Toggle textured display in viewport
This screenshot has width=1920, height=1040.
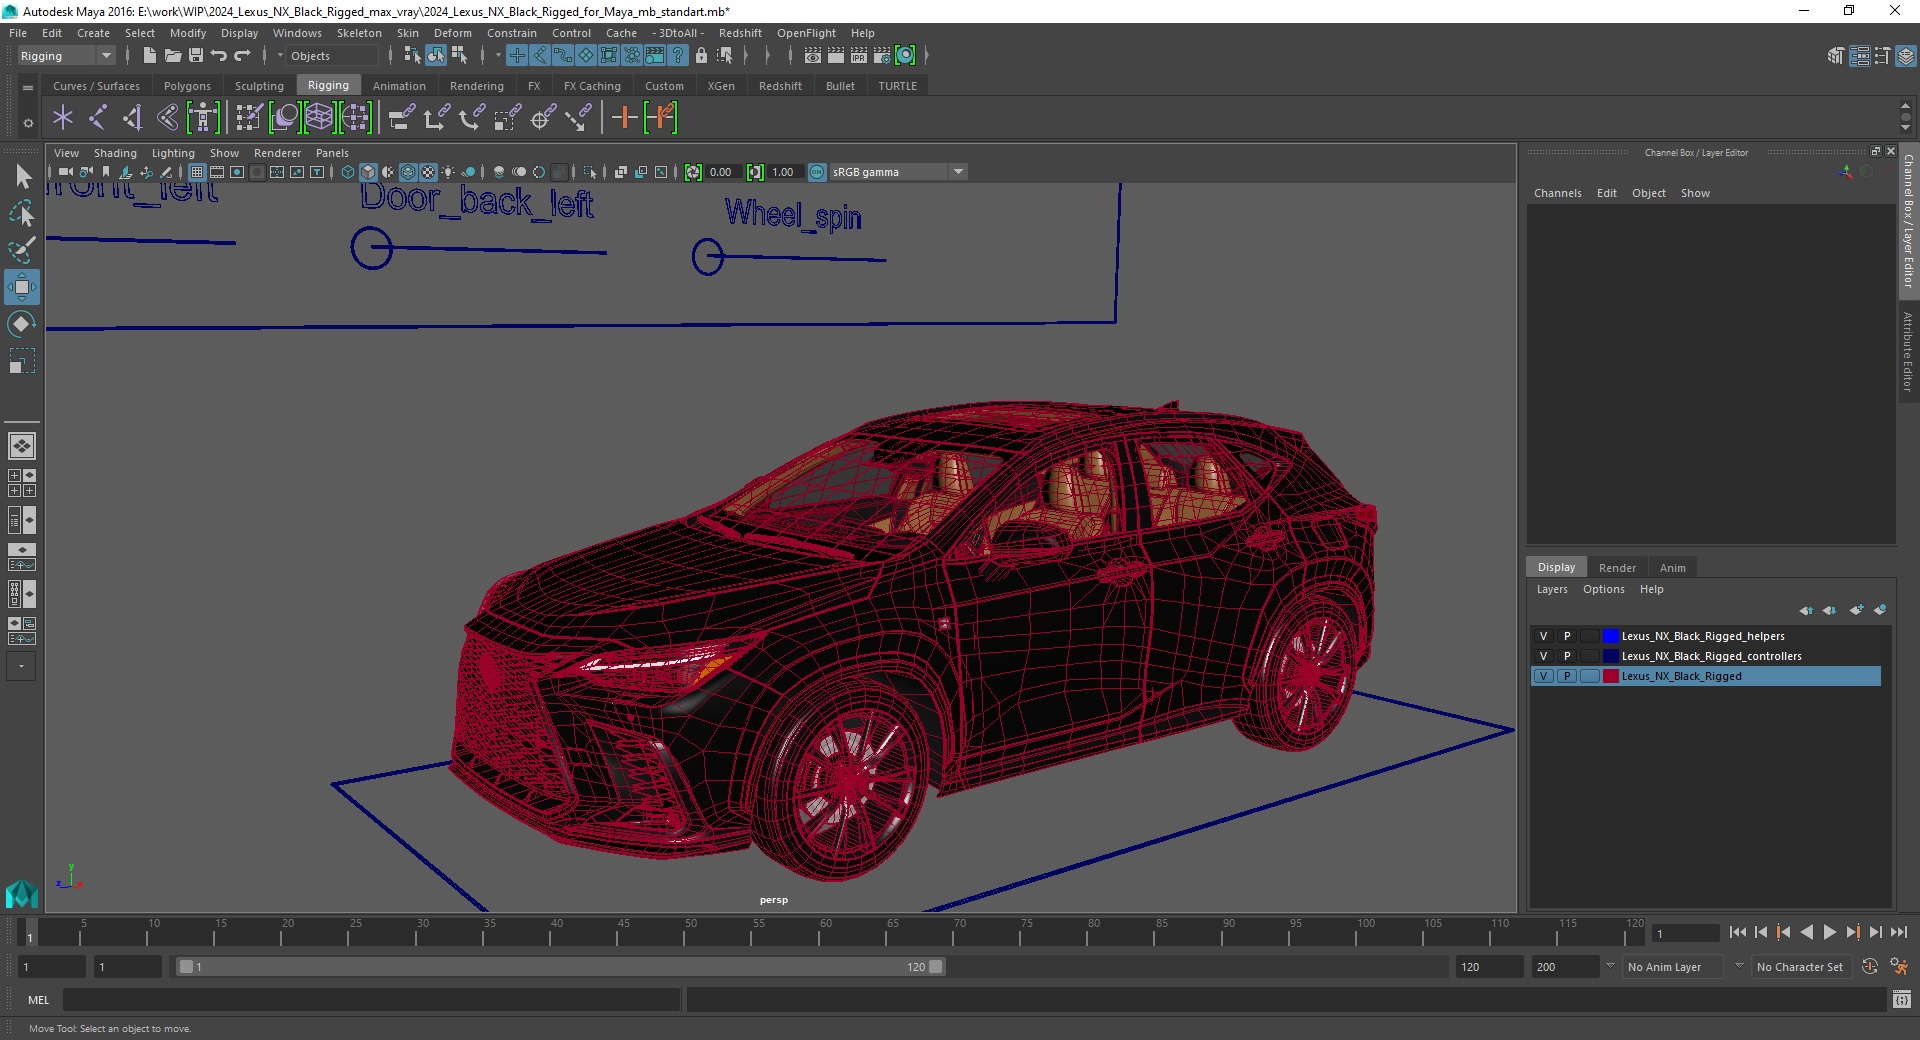coord(428,172)
